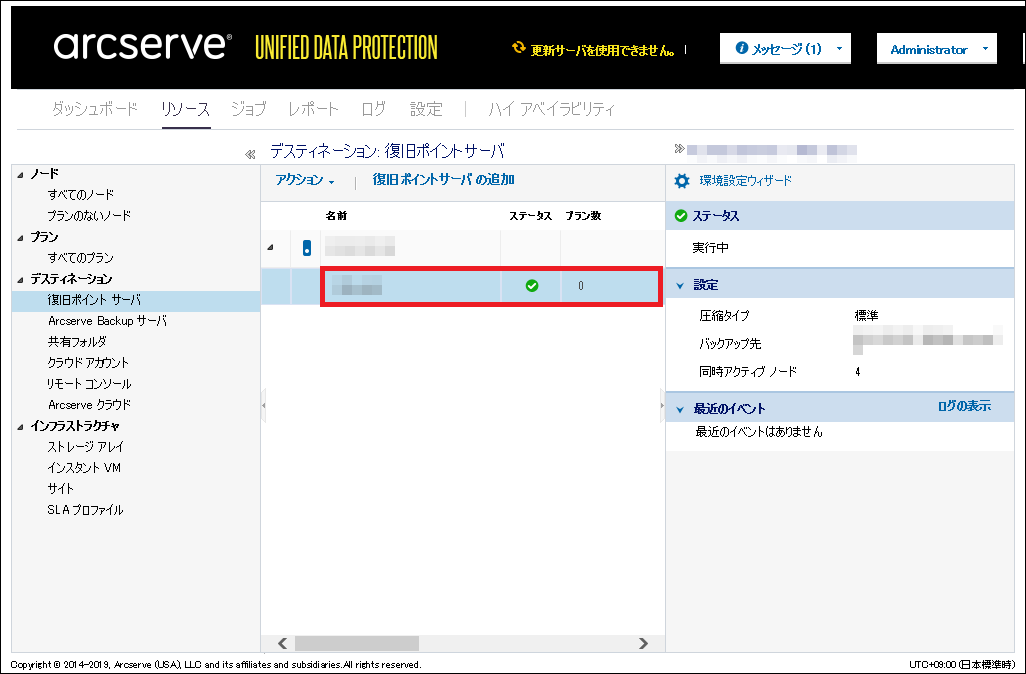Viewport: 1026px width, 674px height.
Task: Switch to the レポート tab
Action: [x=313, y=109]
